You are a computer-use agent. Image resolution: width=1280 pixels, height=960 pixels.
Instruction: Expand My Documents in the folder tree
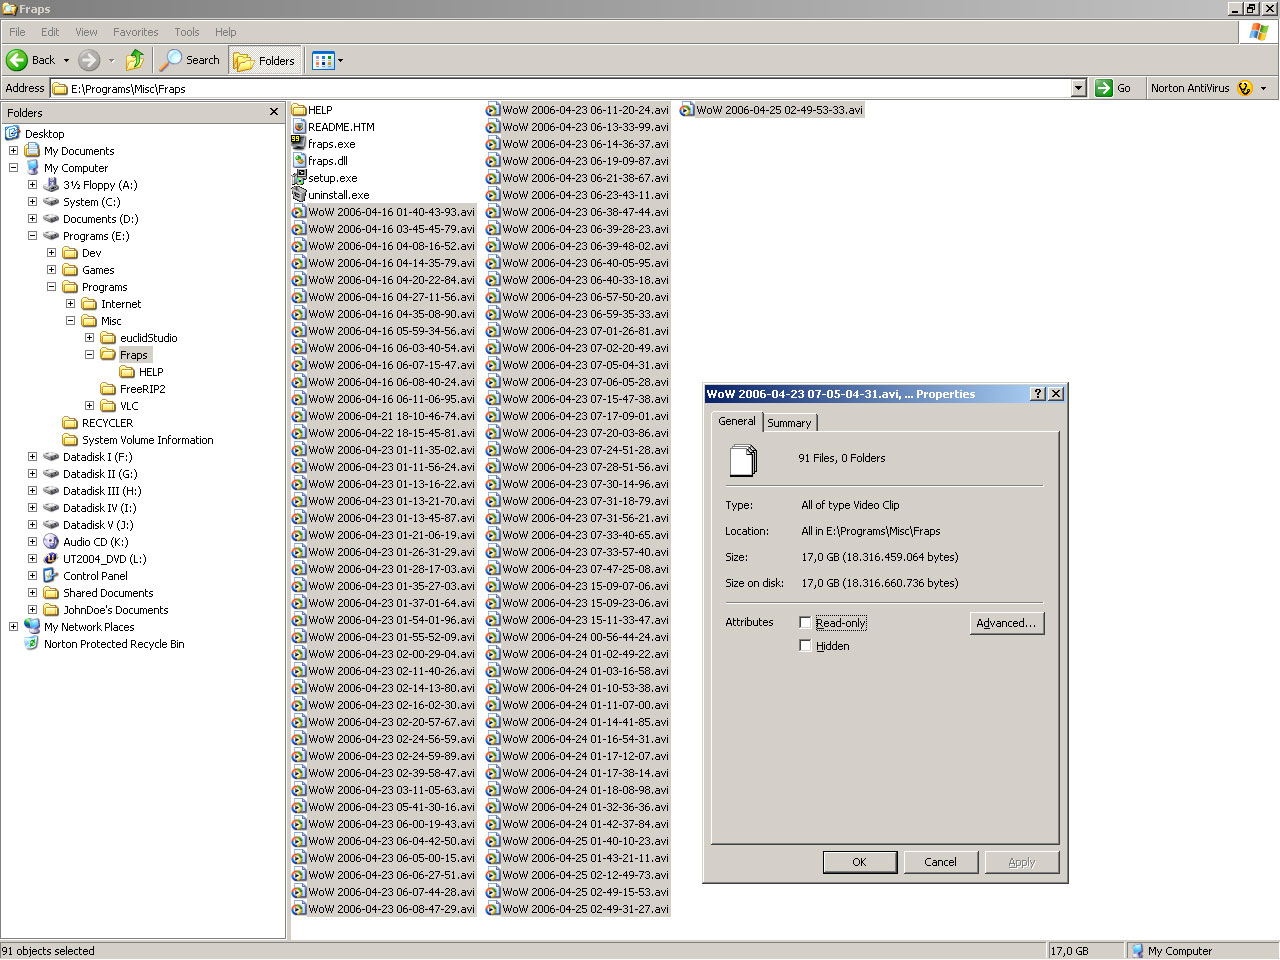pos(13,151)
